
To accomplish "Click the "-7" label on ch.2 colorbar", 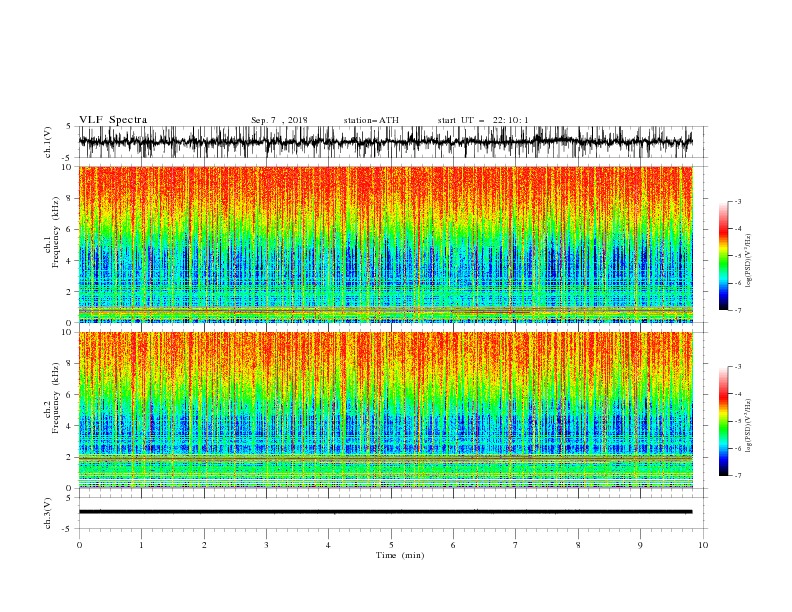I will point(738,476).
